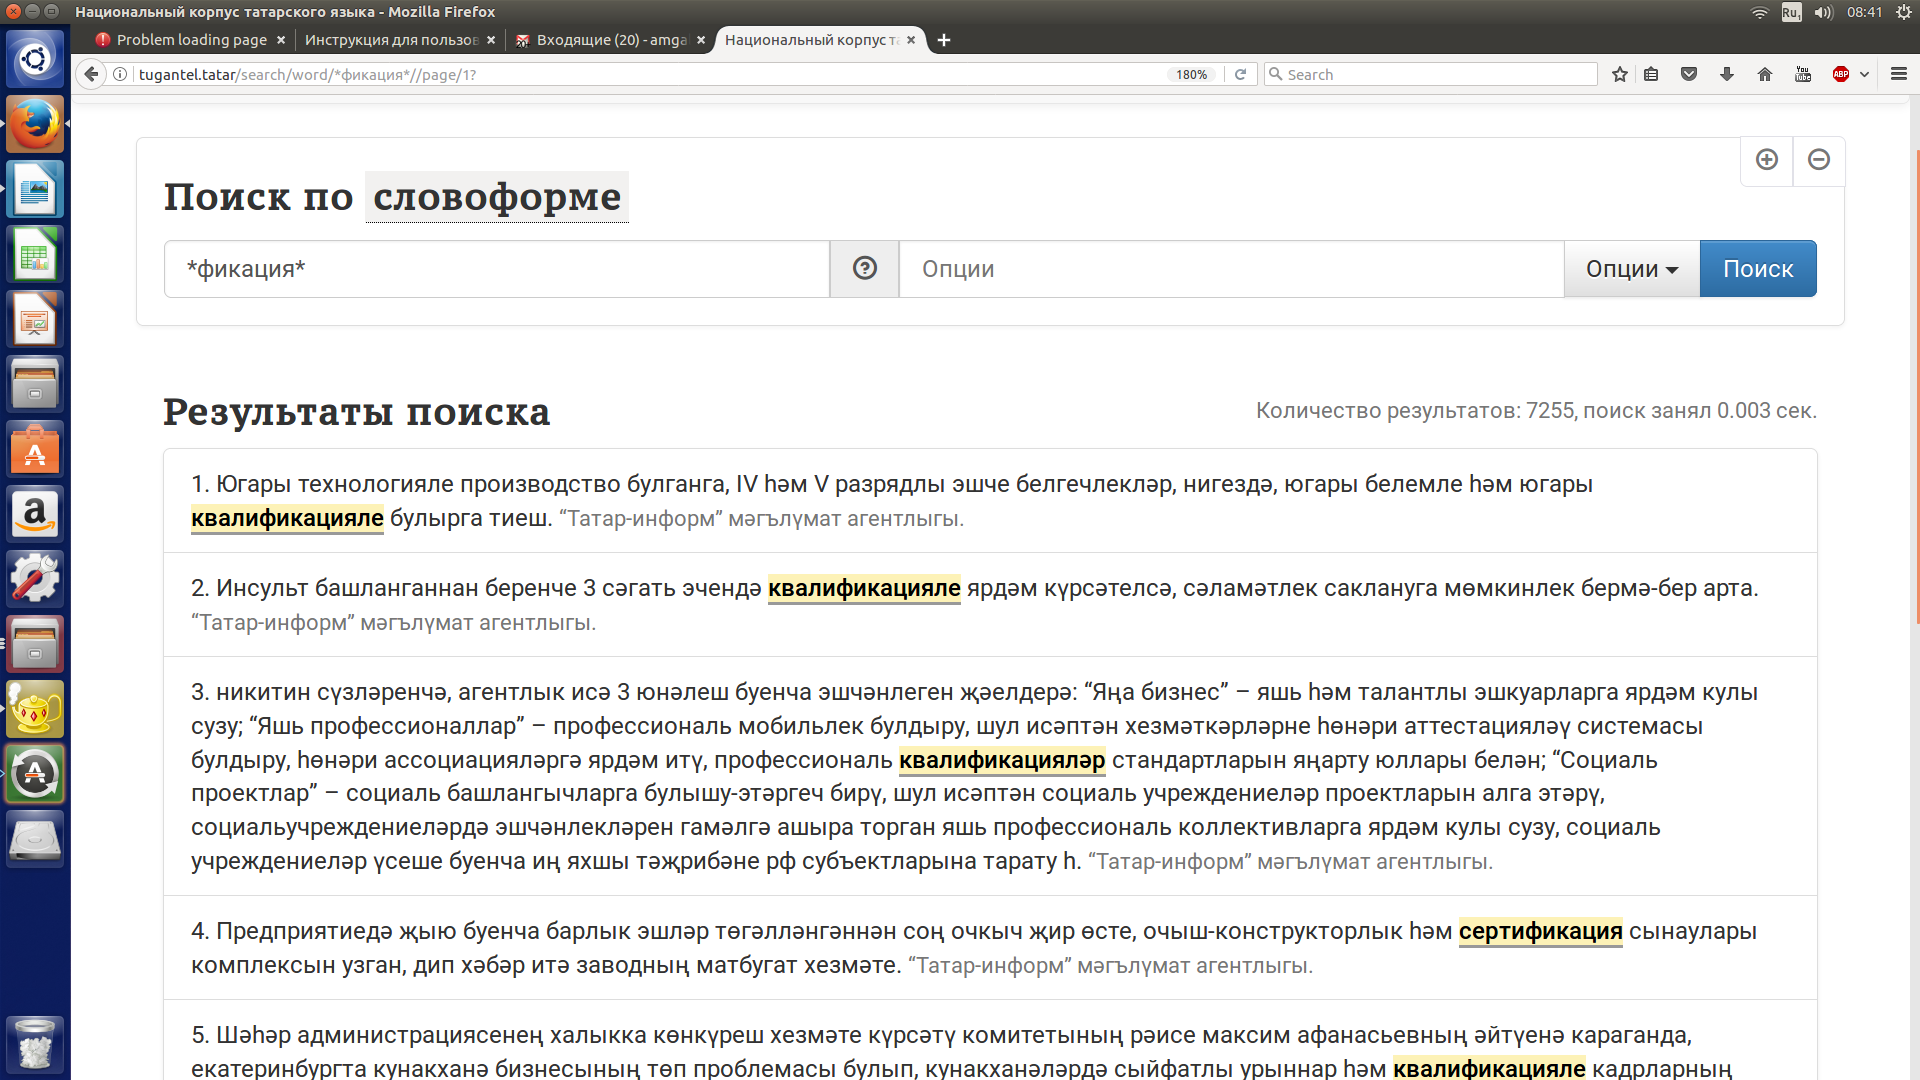Click the 180% zoom level indicator
The image size is (1920, 1080).
[1191, 74]
